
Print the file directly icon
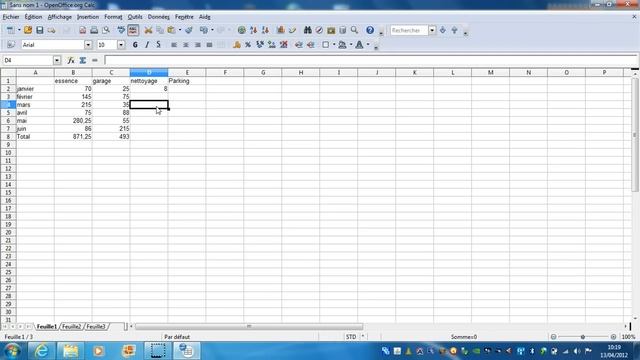pos(94,30)
